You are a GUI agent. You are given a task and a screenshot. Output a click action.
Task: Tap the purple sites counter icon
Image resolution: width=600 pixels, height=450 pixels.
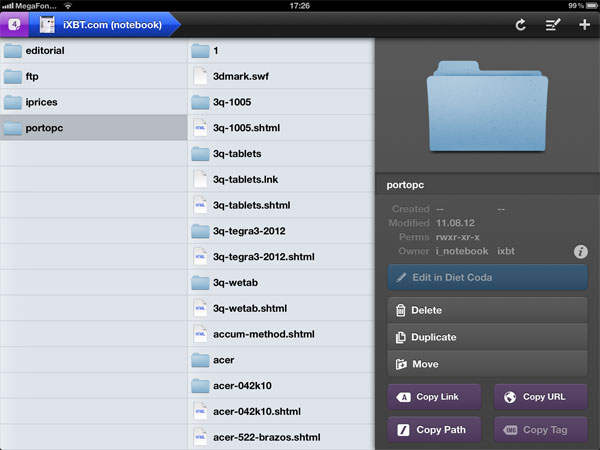coord(14,25)
